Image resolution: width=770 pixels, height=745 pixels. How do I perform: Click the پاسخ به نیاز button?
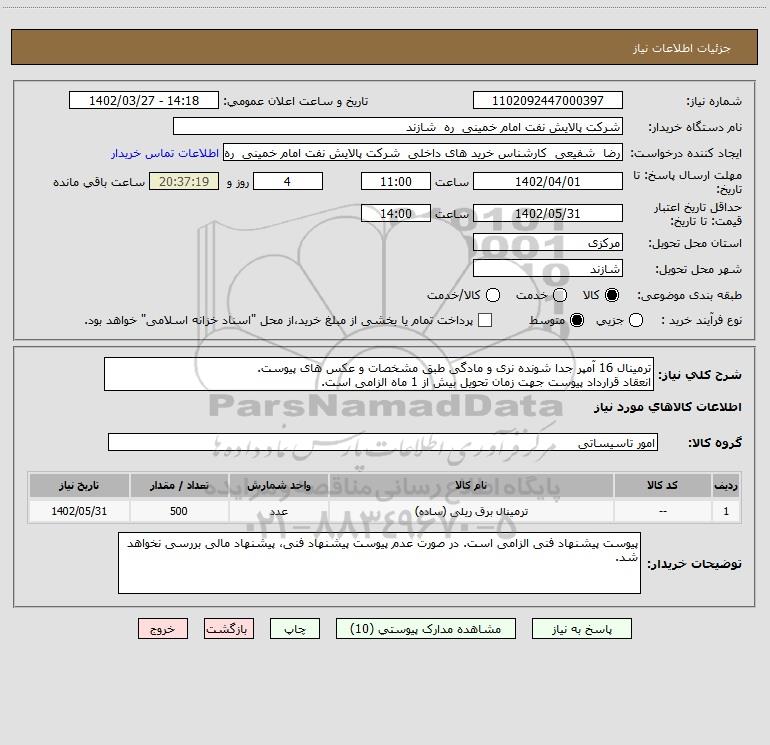click(x=581, y=629)
